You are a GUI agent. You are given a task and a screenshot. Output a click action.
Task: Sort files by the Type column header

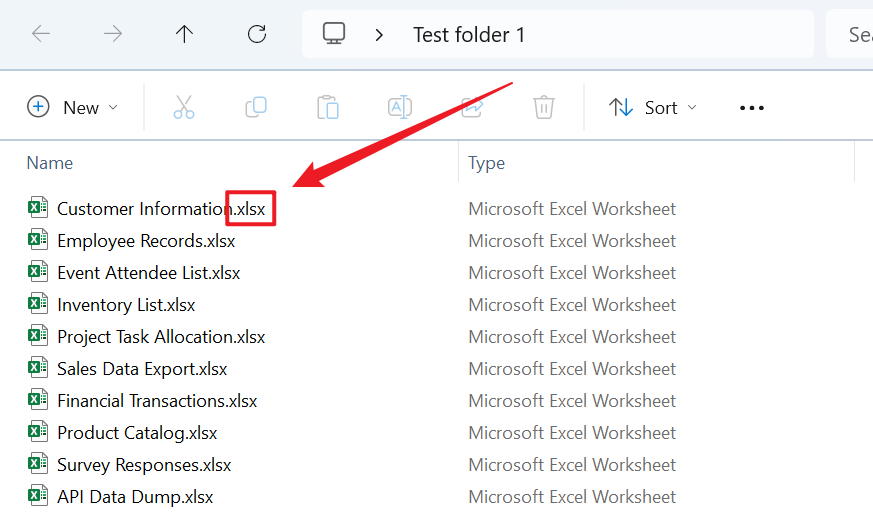486,163
